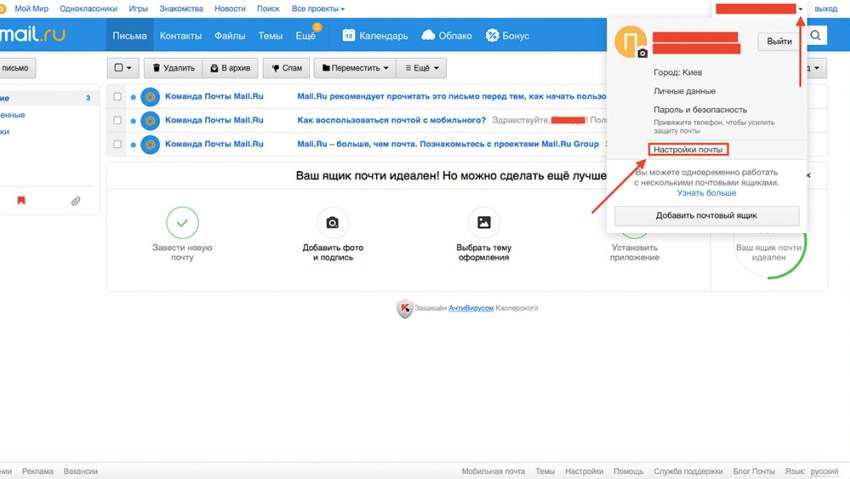Viewport: 850px width, 479px height.
Task: Click the В архив button
Action: (x=230, y=68)
